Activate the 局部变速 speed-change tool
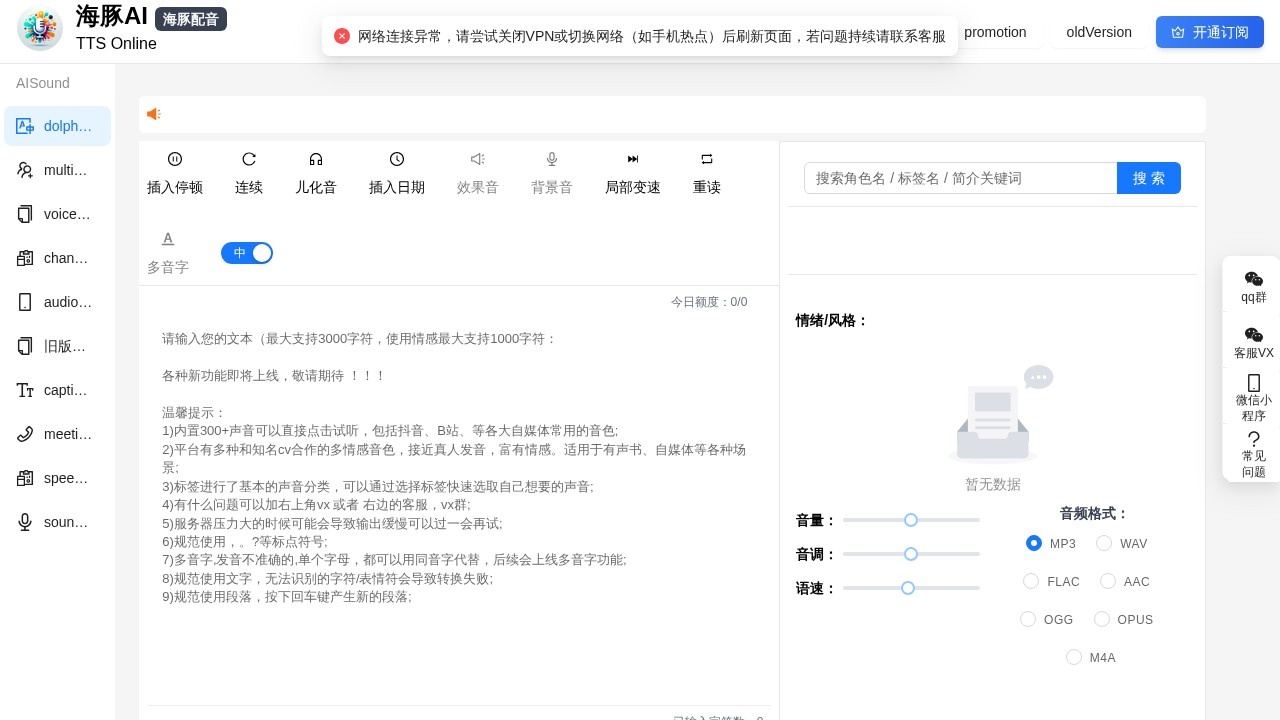 (633, 171)
